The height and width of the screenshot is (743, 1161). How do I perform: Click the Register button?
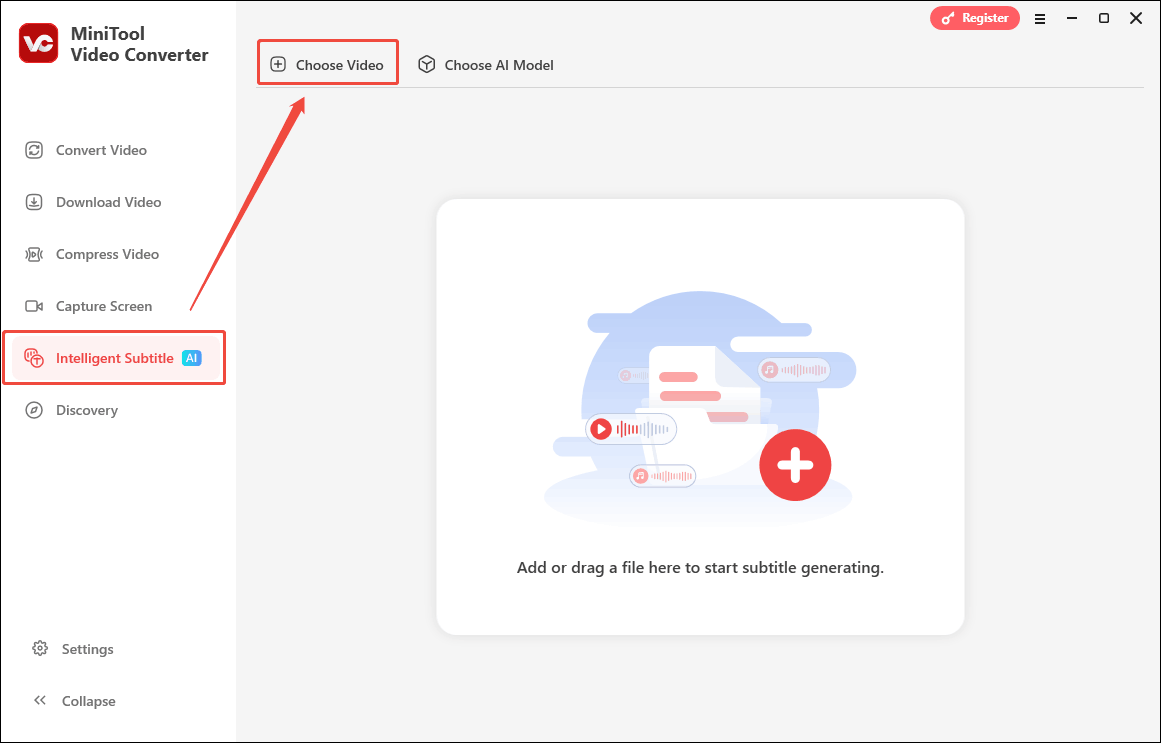coord(974,17)
